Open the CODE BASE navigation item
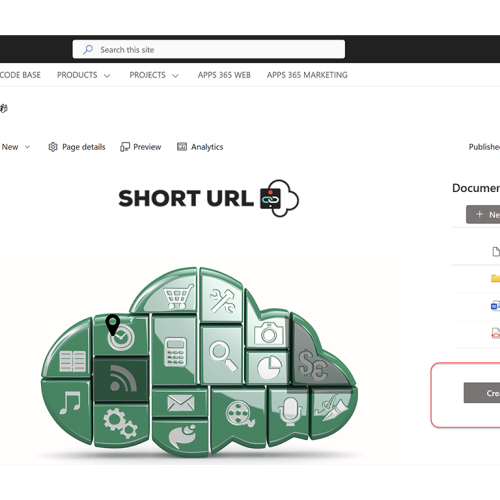This screenshot has height=500, width=500. coord(20,75)
